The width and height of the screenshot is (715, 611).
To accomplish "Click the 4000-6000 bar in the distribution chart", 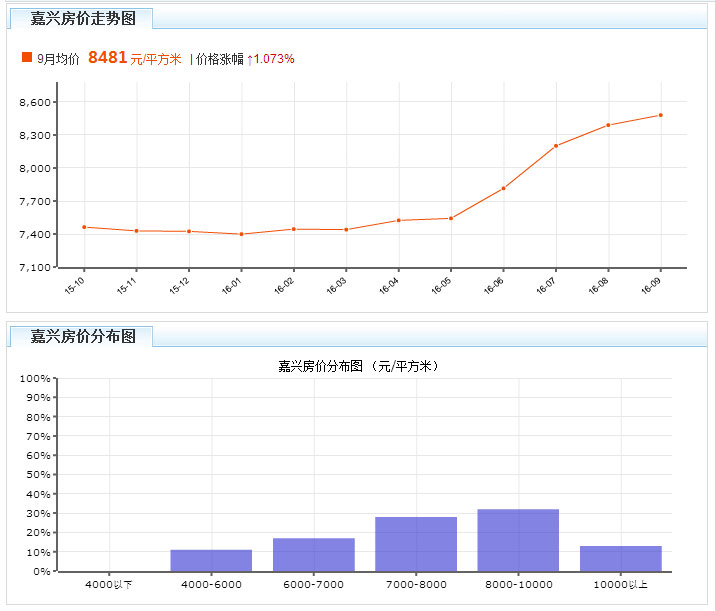I will pyautogui.click(x=211, y=560).
